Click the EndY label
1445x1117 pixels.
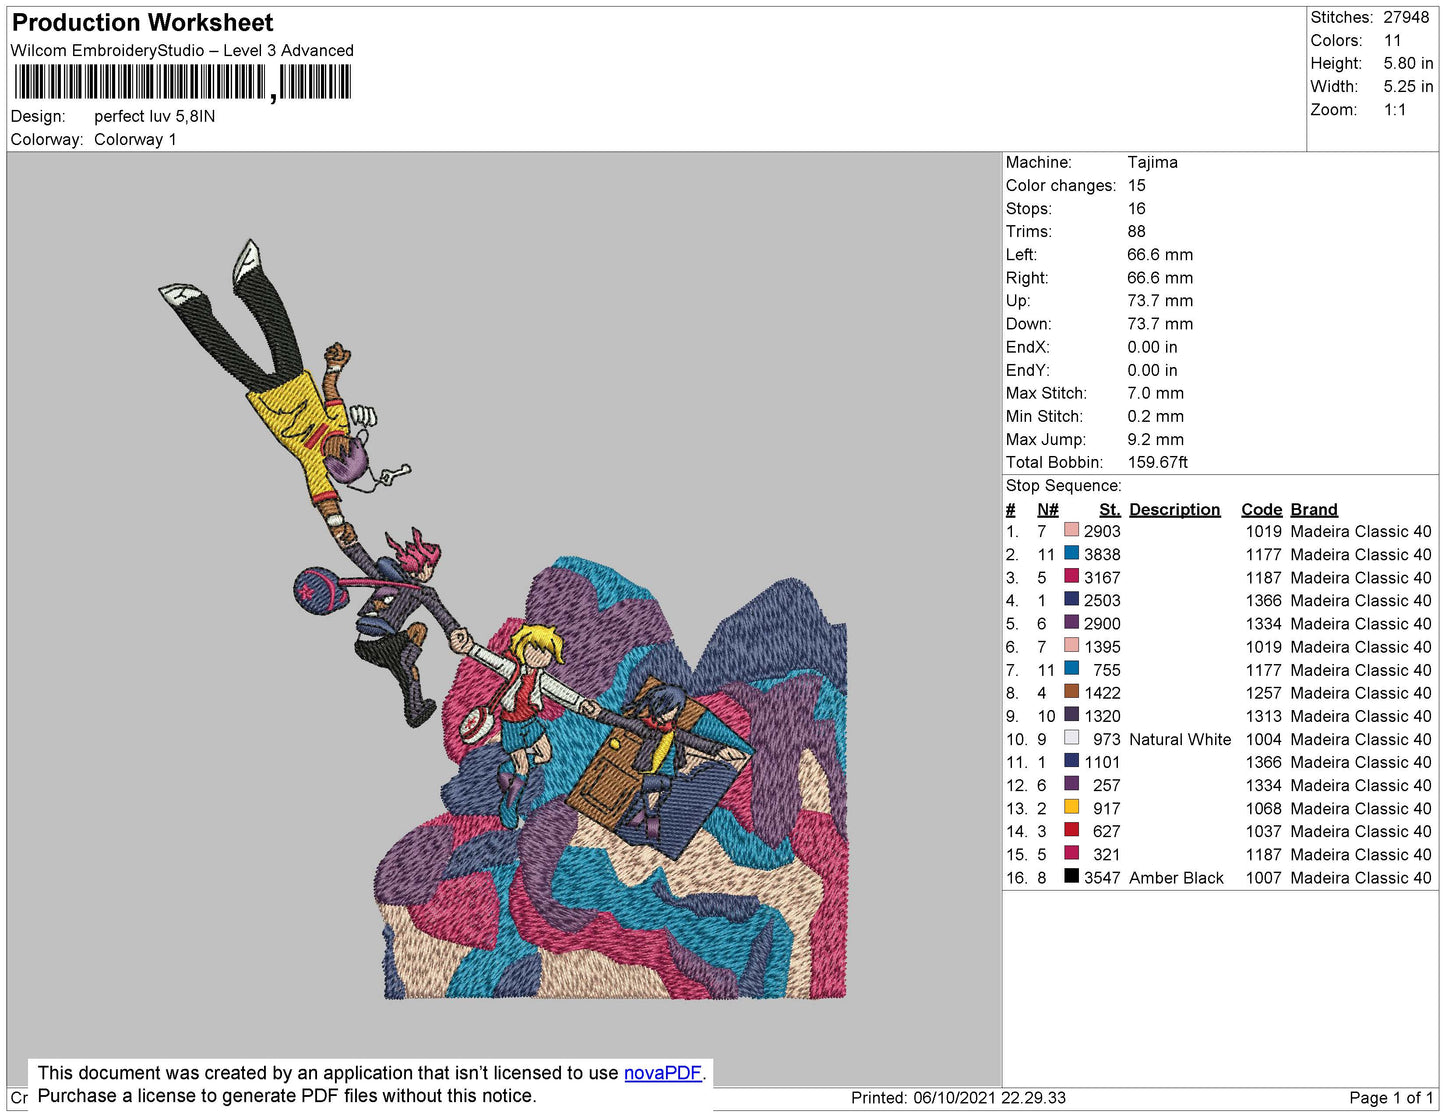1028,370
